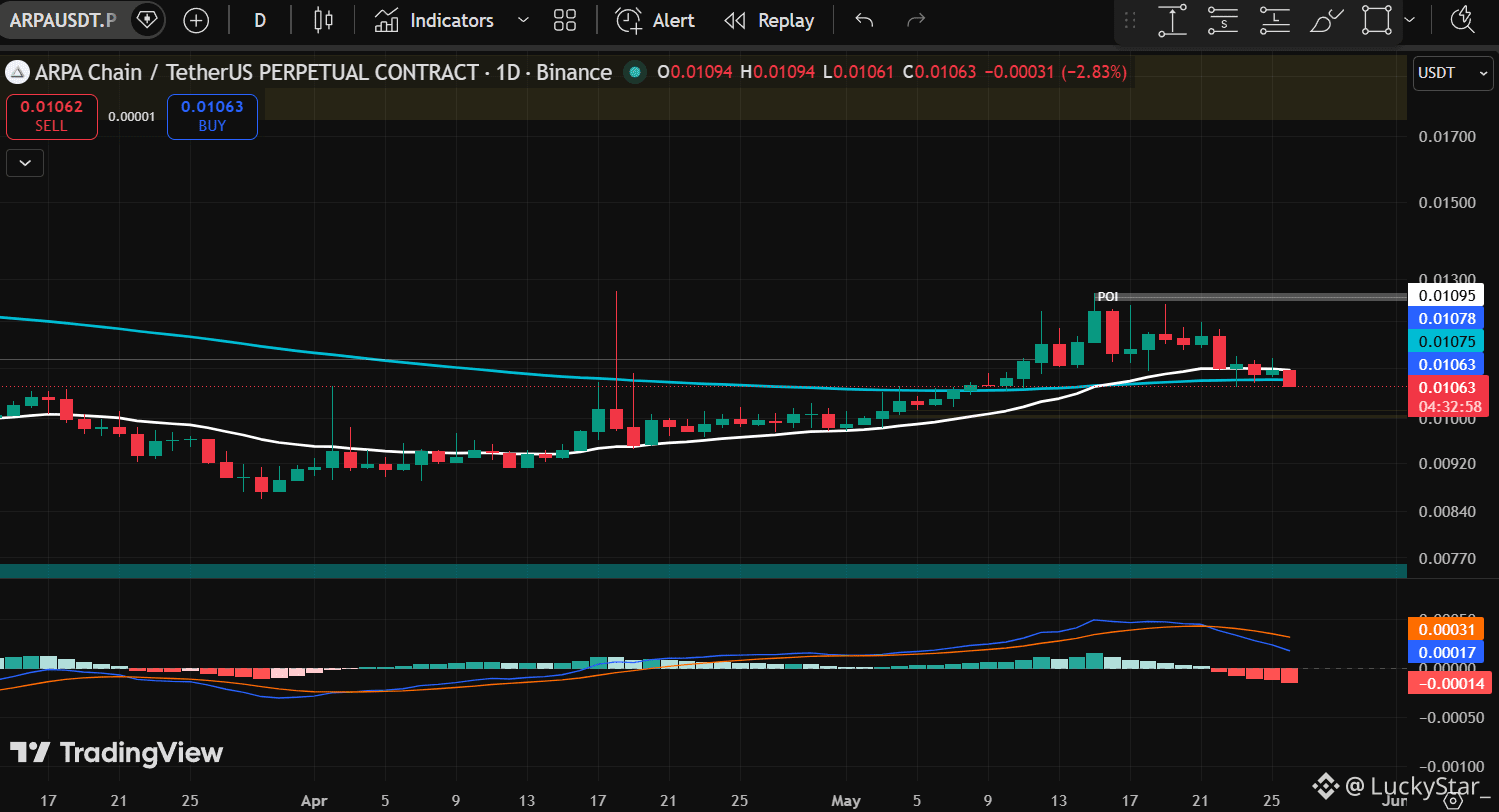Screen dimensions: 1499x812
Task: Click the blue 0.00017 MACD label
Action: [1447, 652]
